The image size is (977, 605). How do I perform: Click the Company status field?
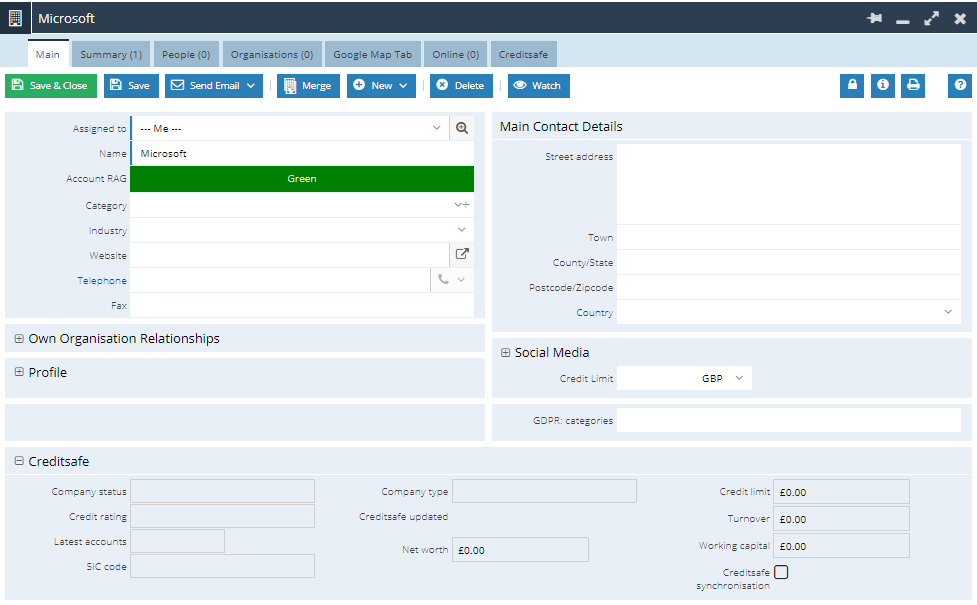(222, 491)
